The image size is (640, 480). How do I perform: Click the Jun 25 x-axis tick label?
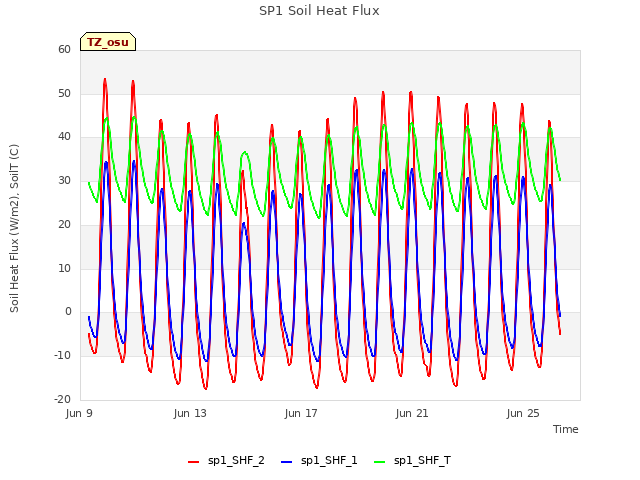pos(523,413)
